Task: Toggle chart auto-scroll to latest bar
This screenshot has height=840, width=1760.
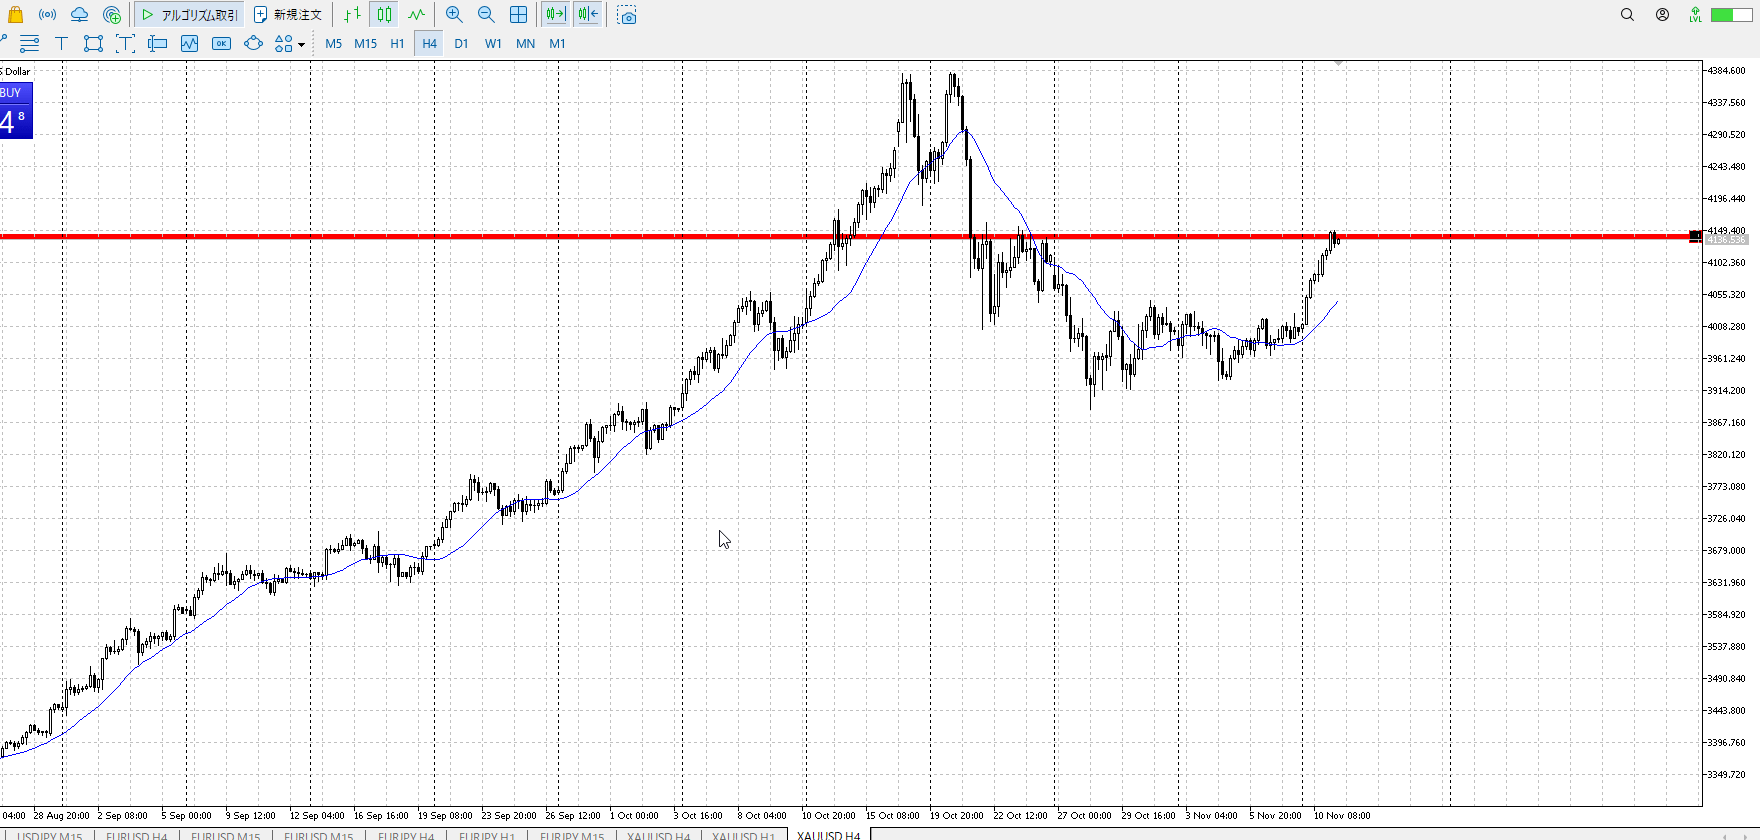Action: pyautogui.click(x=555, y=15)
